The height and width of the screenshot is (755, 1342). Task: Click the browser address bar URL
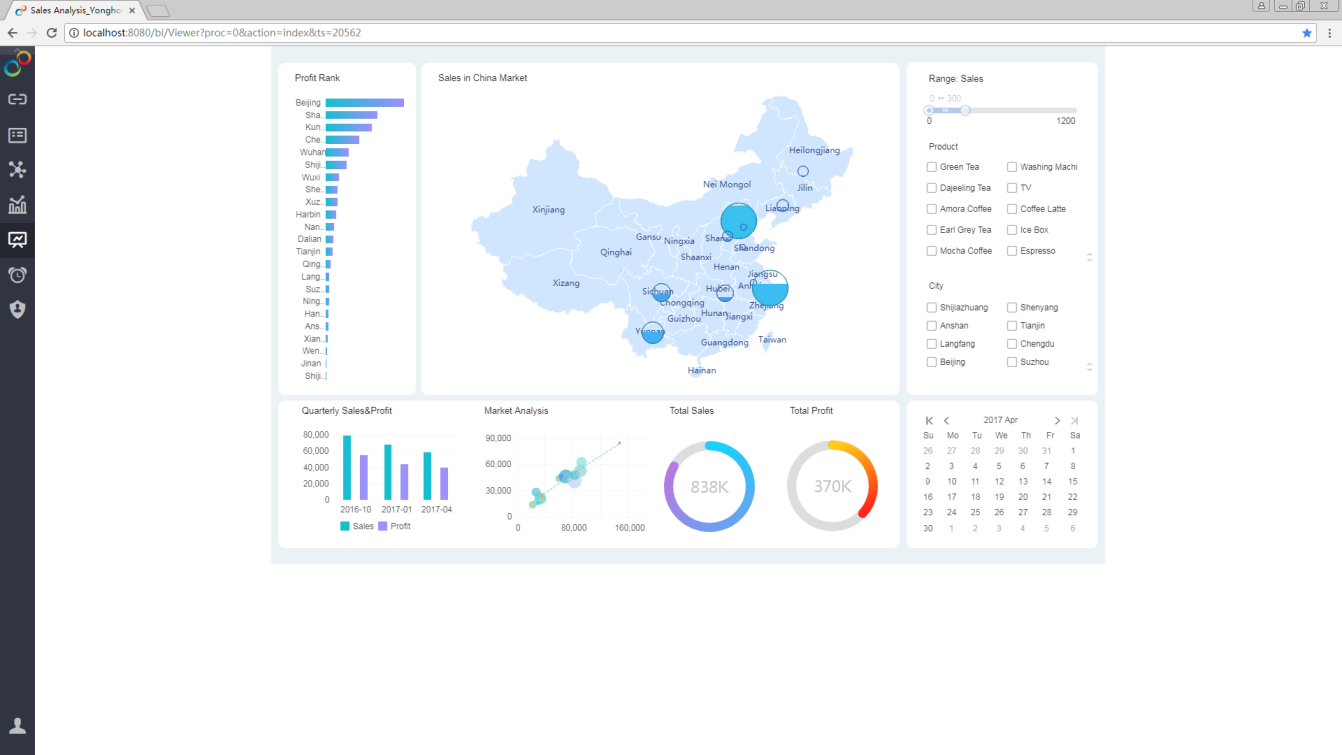[x=222, y=33]
